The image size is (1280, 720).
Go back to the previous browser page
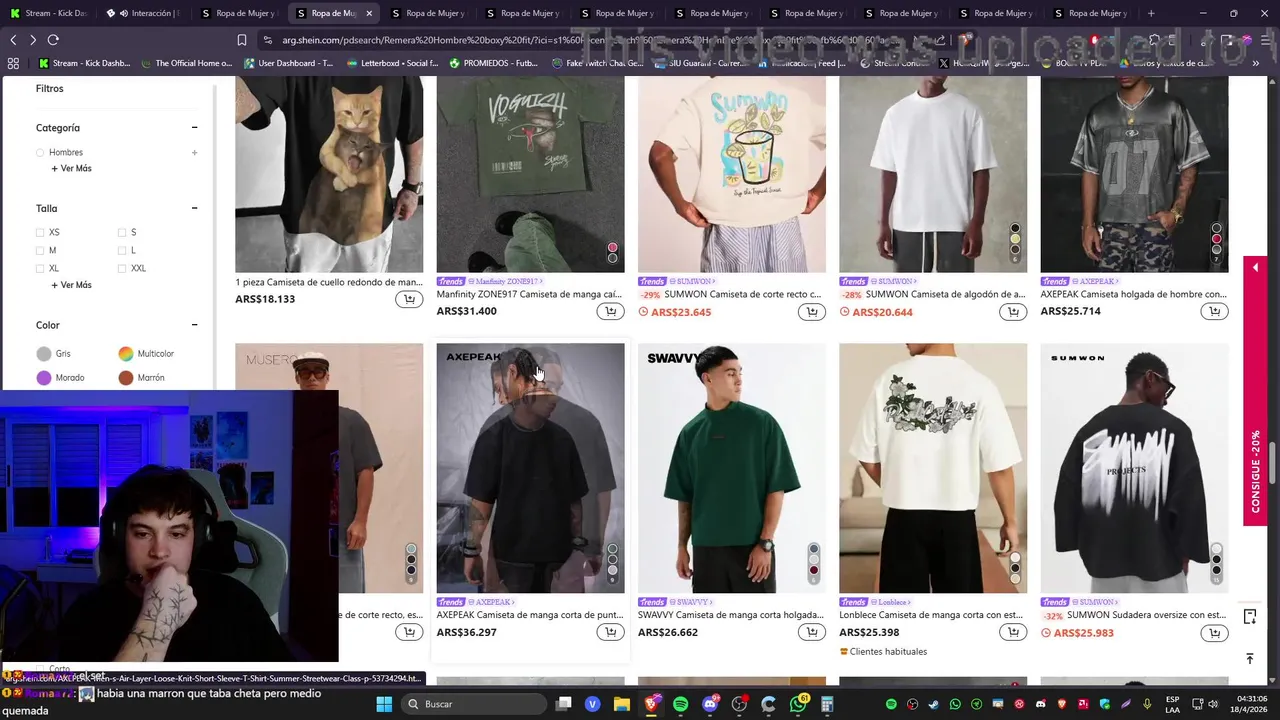click(13, 40)
